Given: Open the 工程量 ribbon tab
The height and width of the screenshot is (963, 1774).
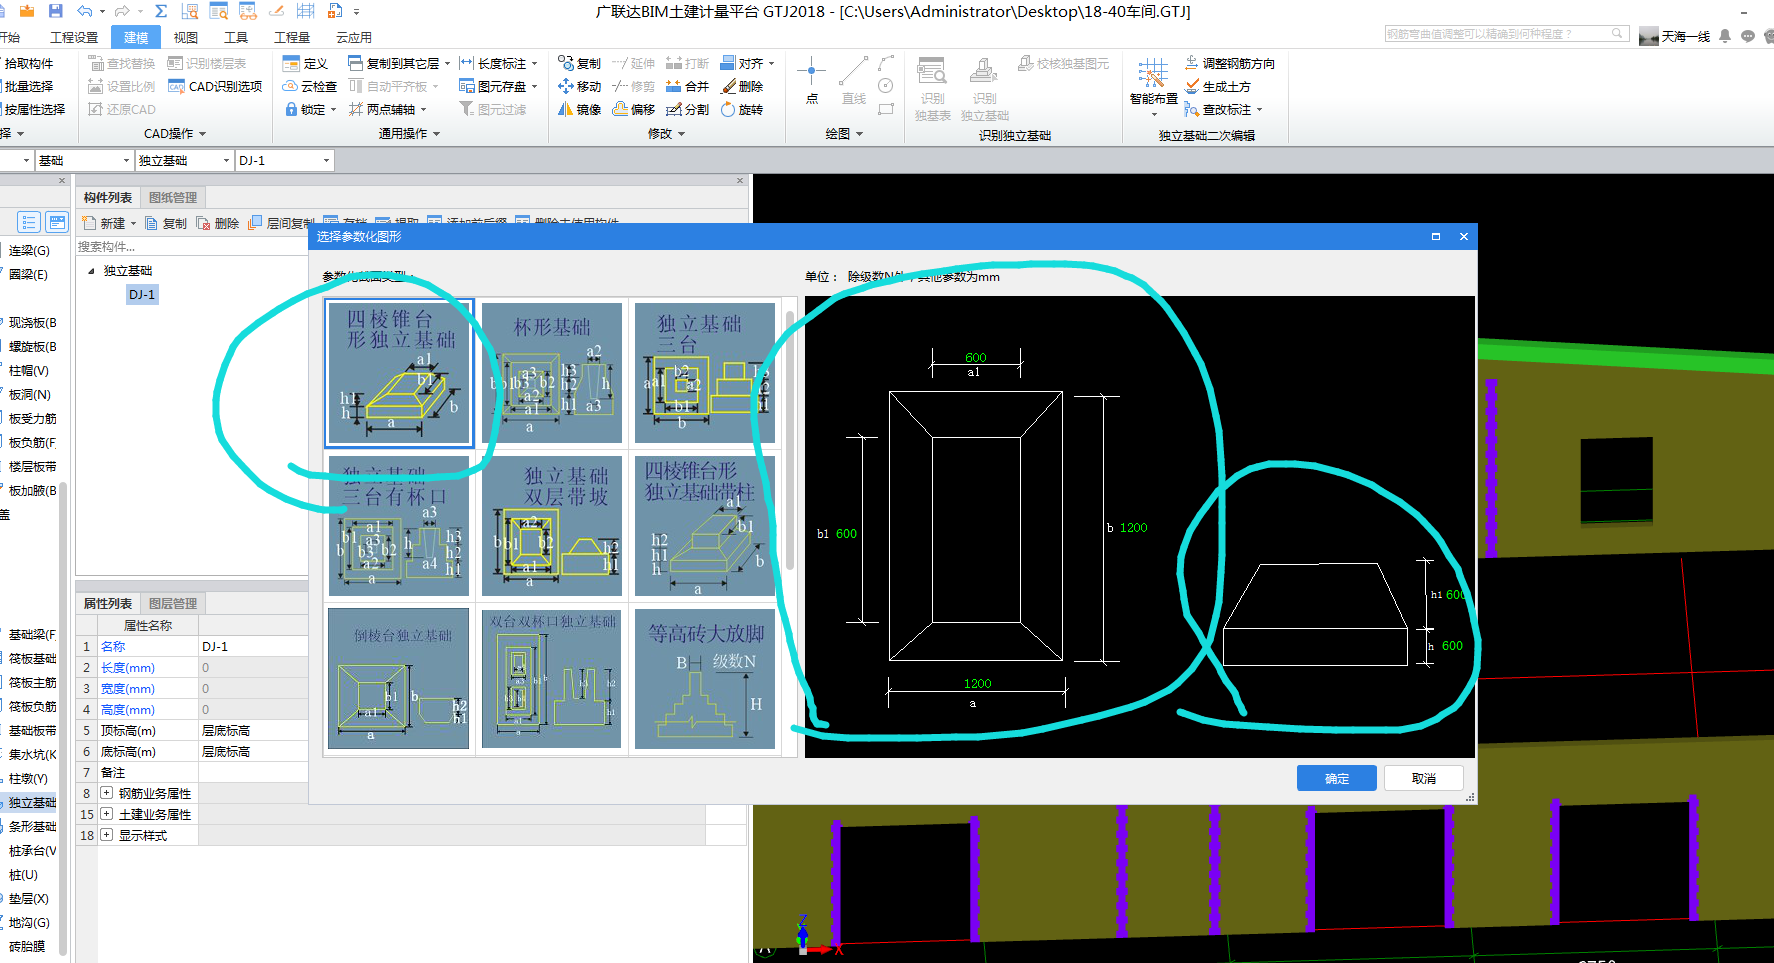Looking at the screenshot, I should click(x=292, y=37).
